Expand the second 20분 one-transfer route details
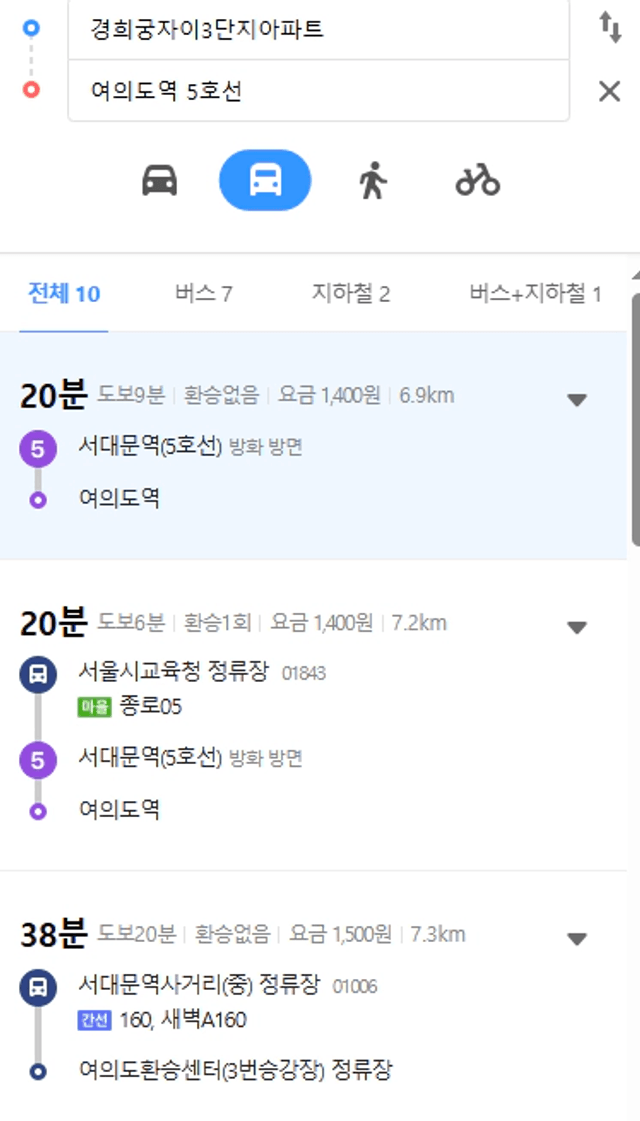640x1121 pixels. click(576, 627)
